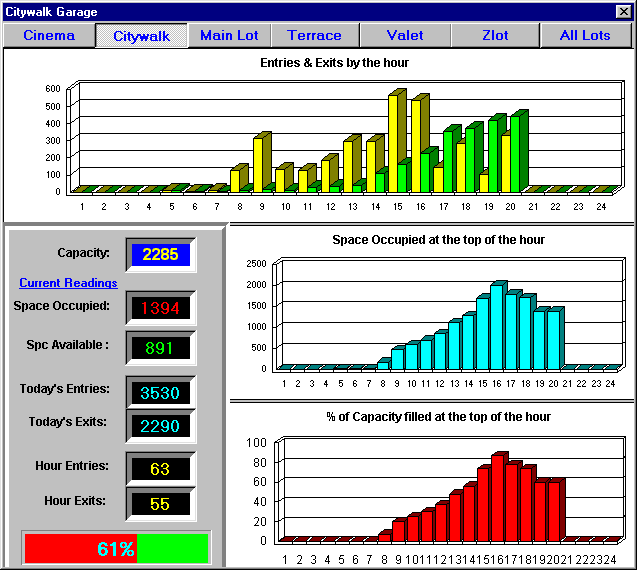Image resolution: width=637 pixels, height=570 pixels.
Task: Click the Capacity value 2285
Action: point(160,255)
